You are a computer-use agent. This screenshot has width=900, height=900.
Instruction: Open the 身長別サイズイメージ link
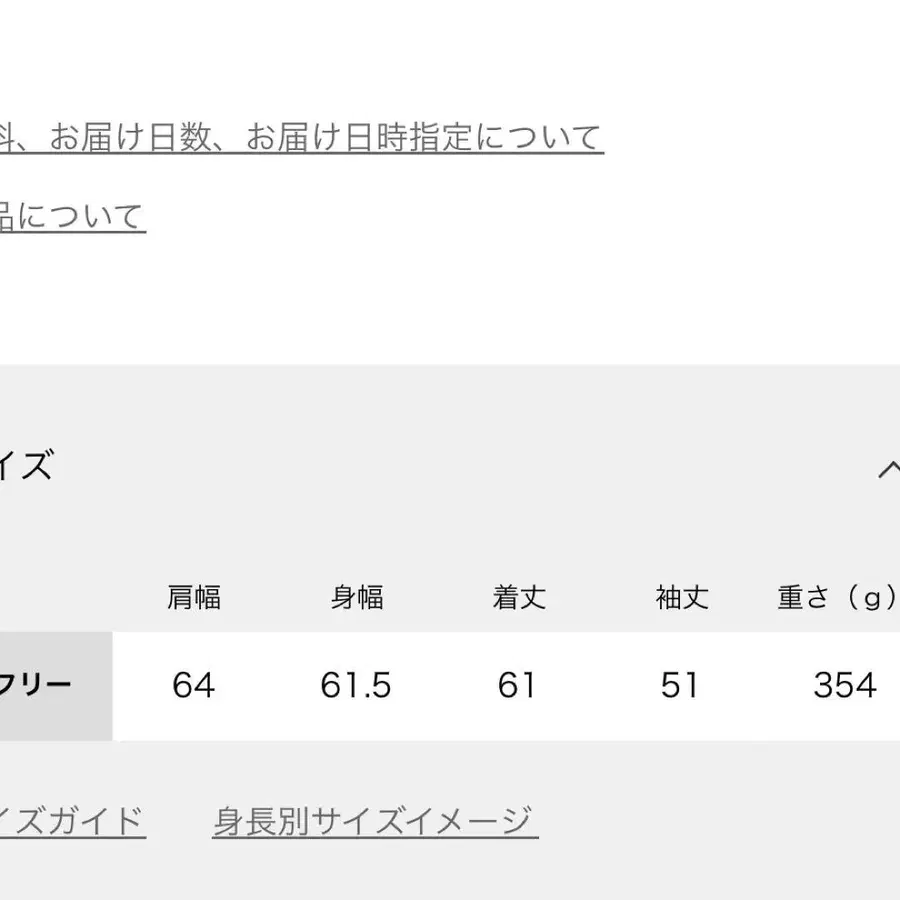tap(374, 822)
